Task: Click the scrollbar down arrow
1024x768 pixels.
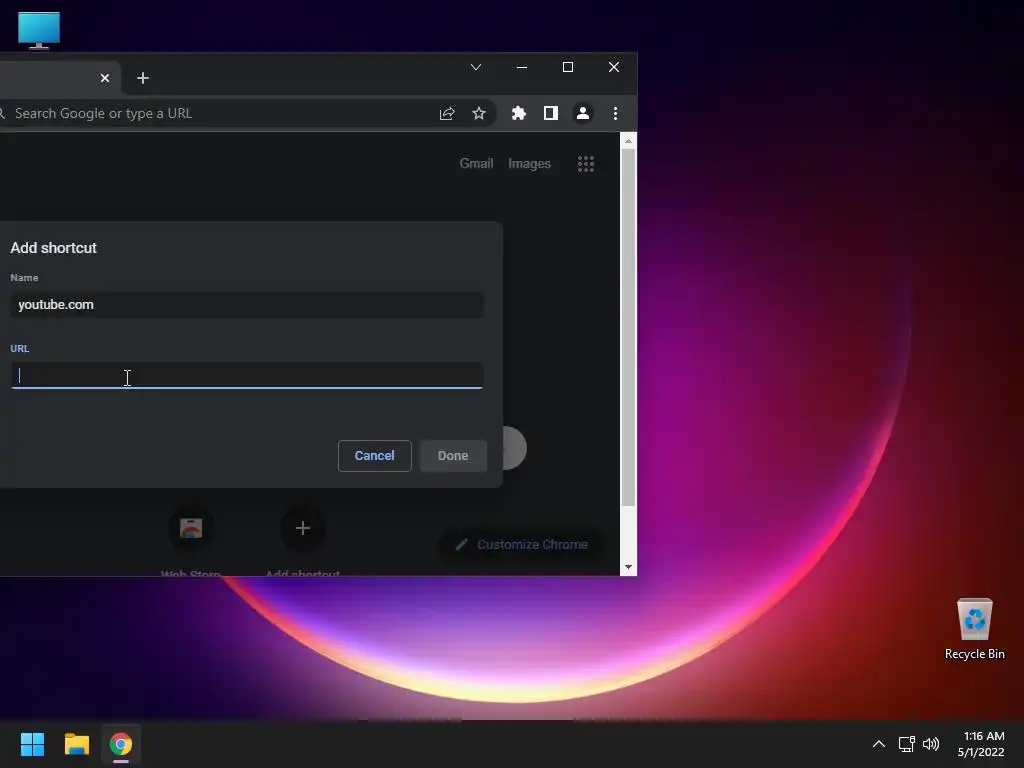Action: [x=628, y=567]
